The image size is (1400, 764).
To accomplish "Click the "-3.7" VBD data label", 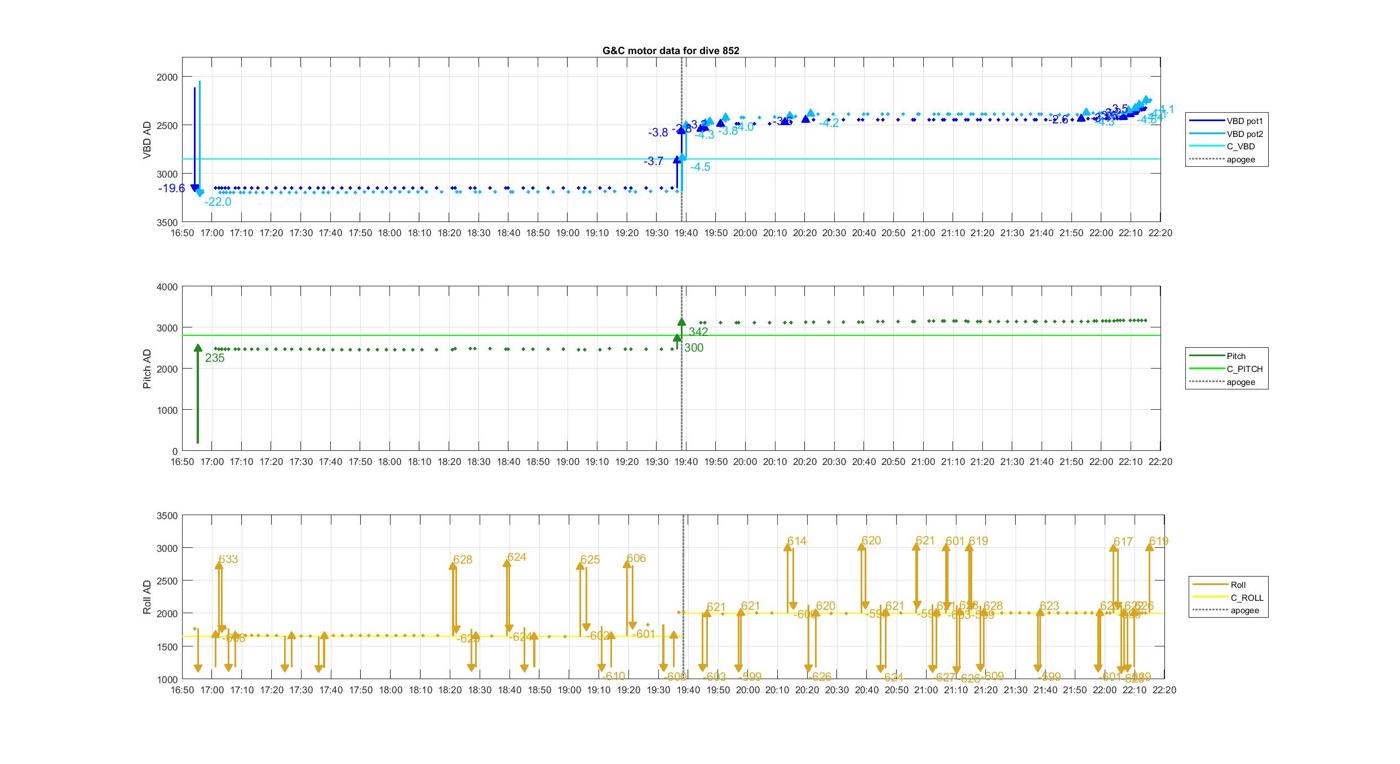I will point(653,161).
